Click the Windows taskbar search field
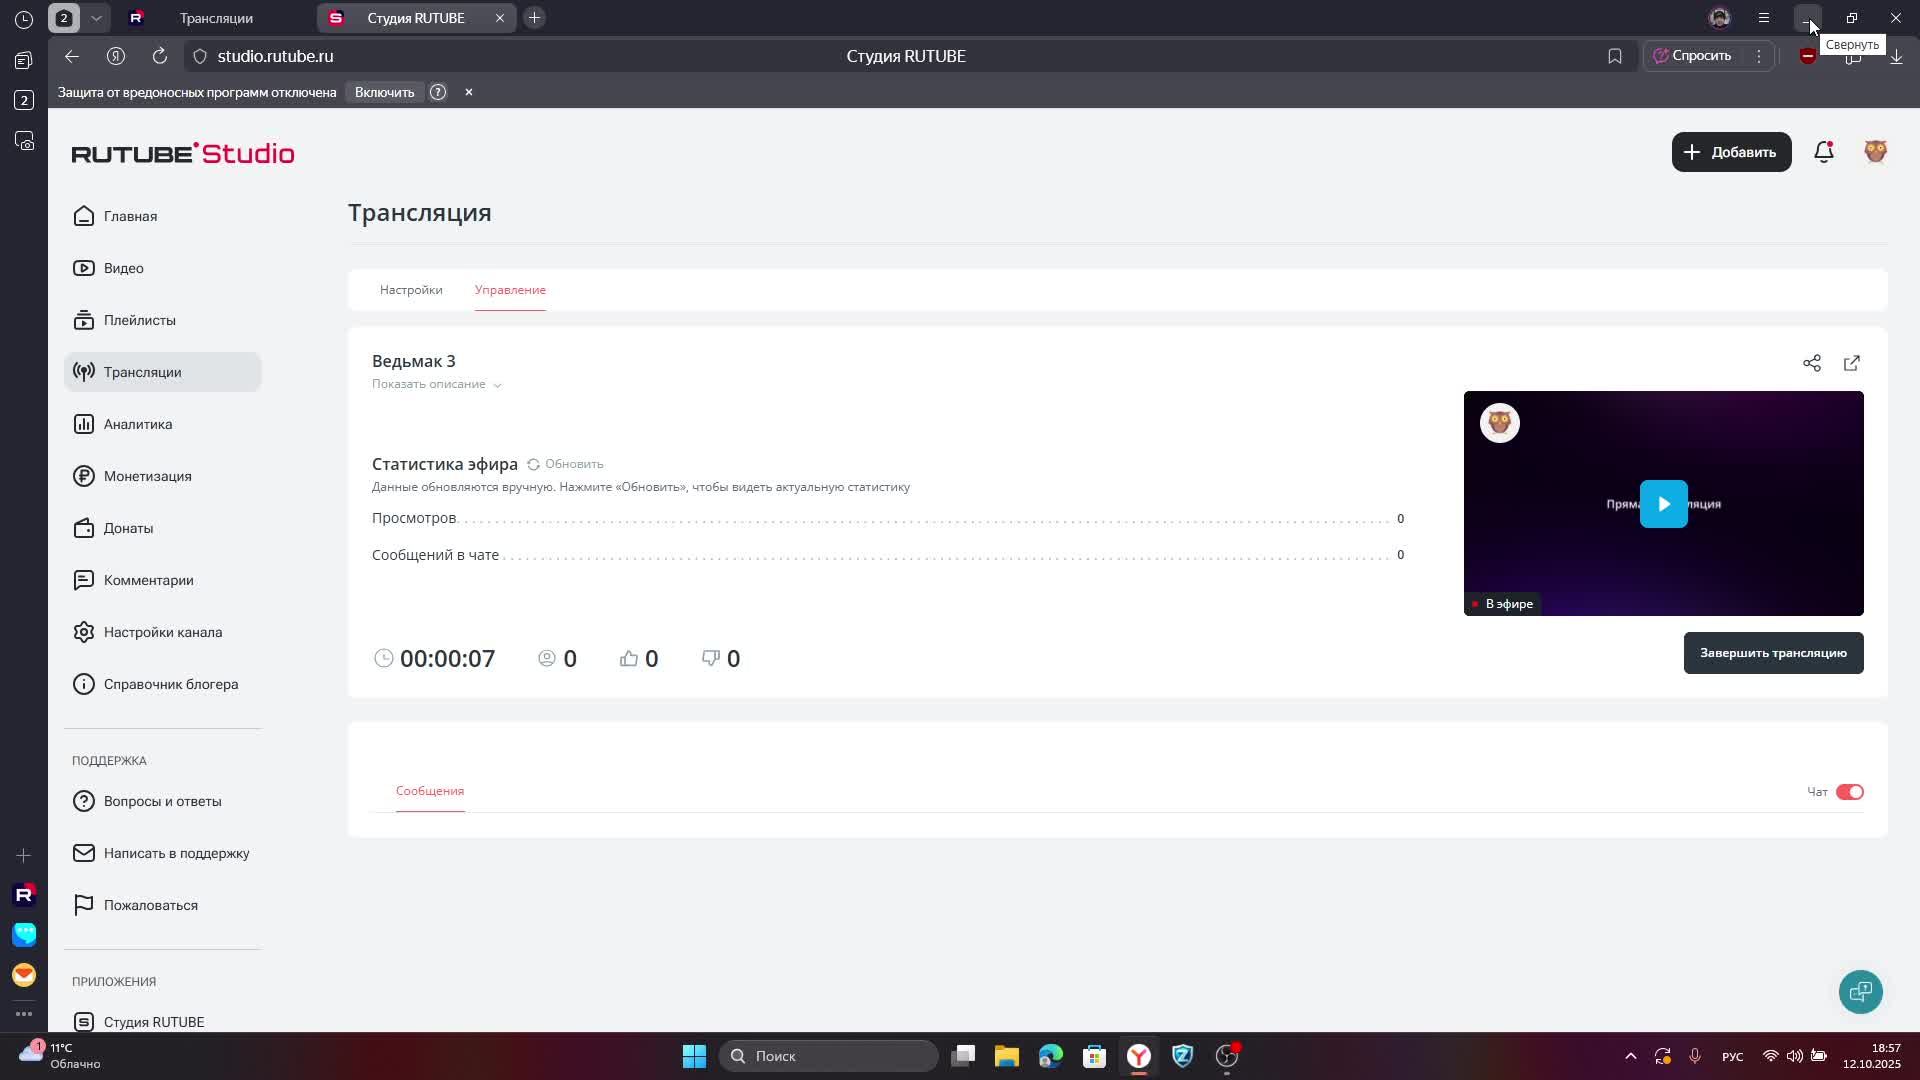 point(828,1056)
